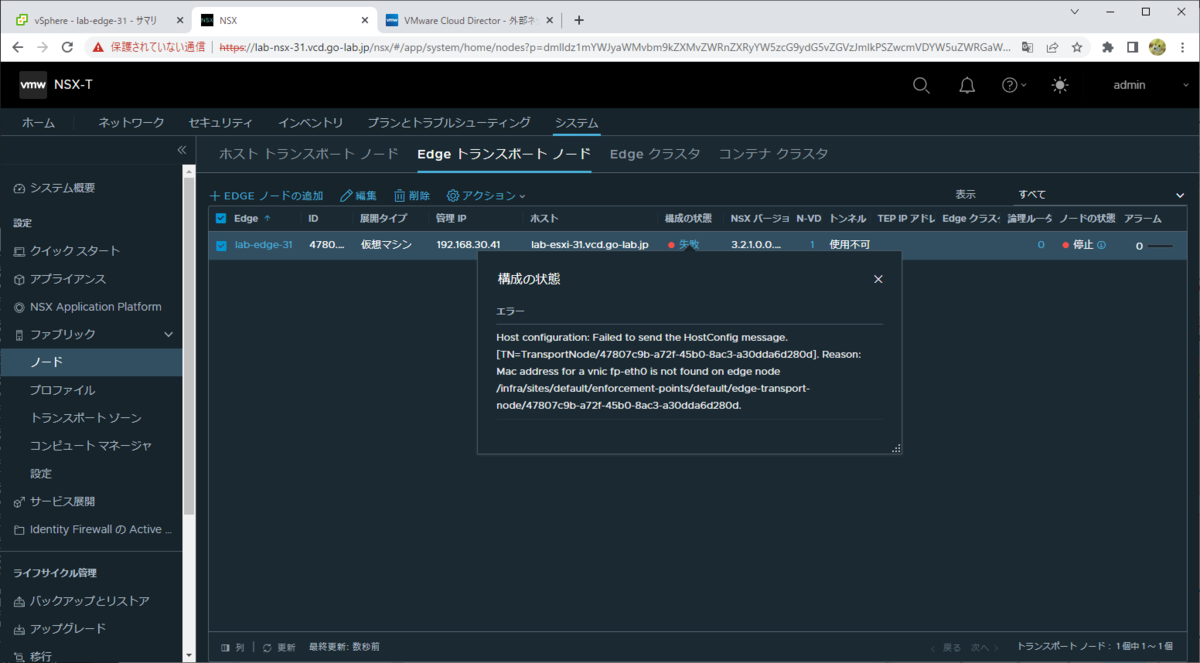Click the vmw NSX-T logo
Viewport: 1200px width, 663px height.
tap(56, 85)
